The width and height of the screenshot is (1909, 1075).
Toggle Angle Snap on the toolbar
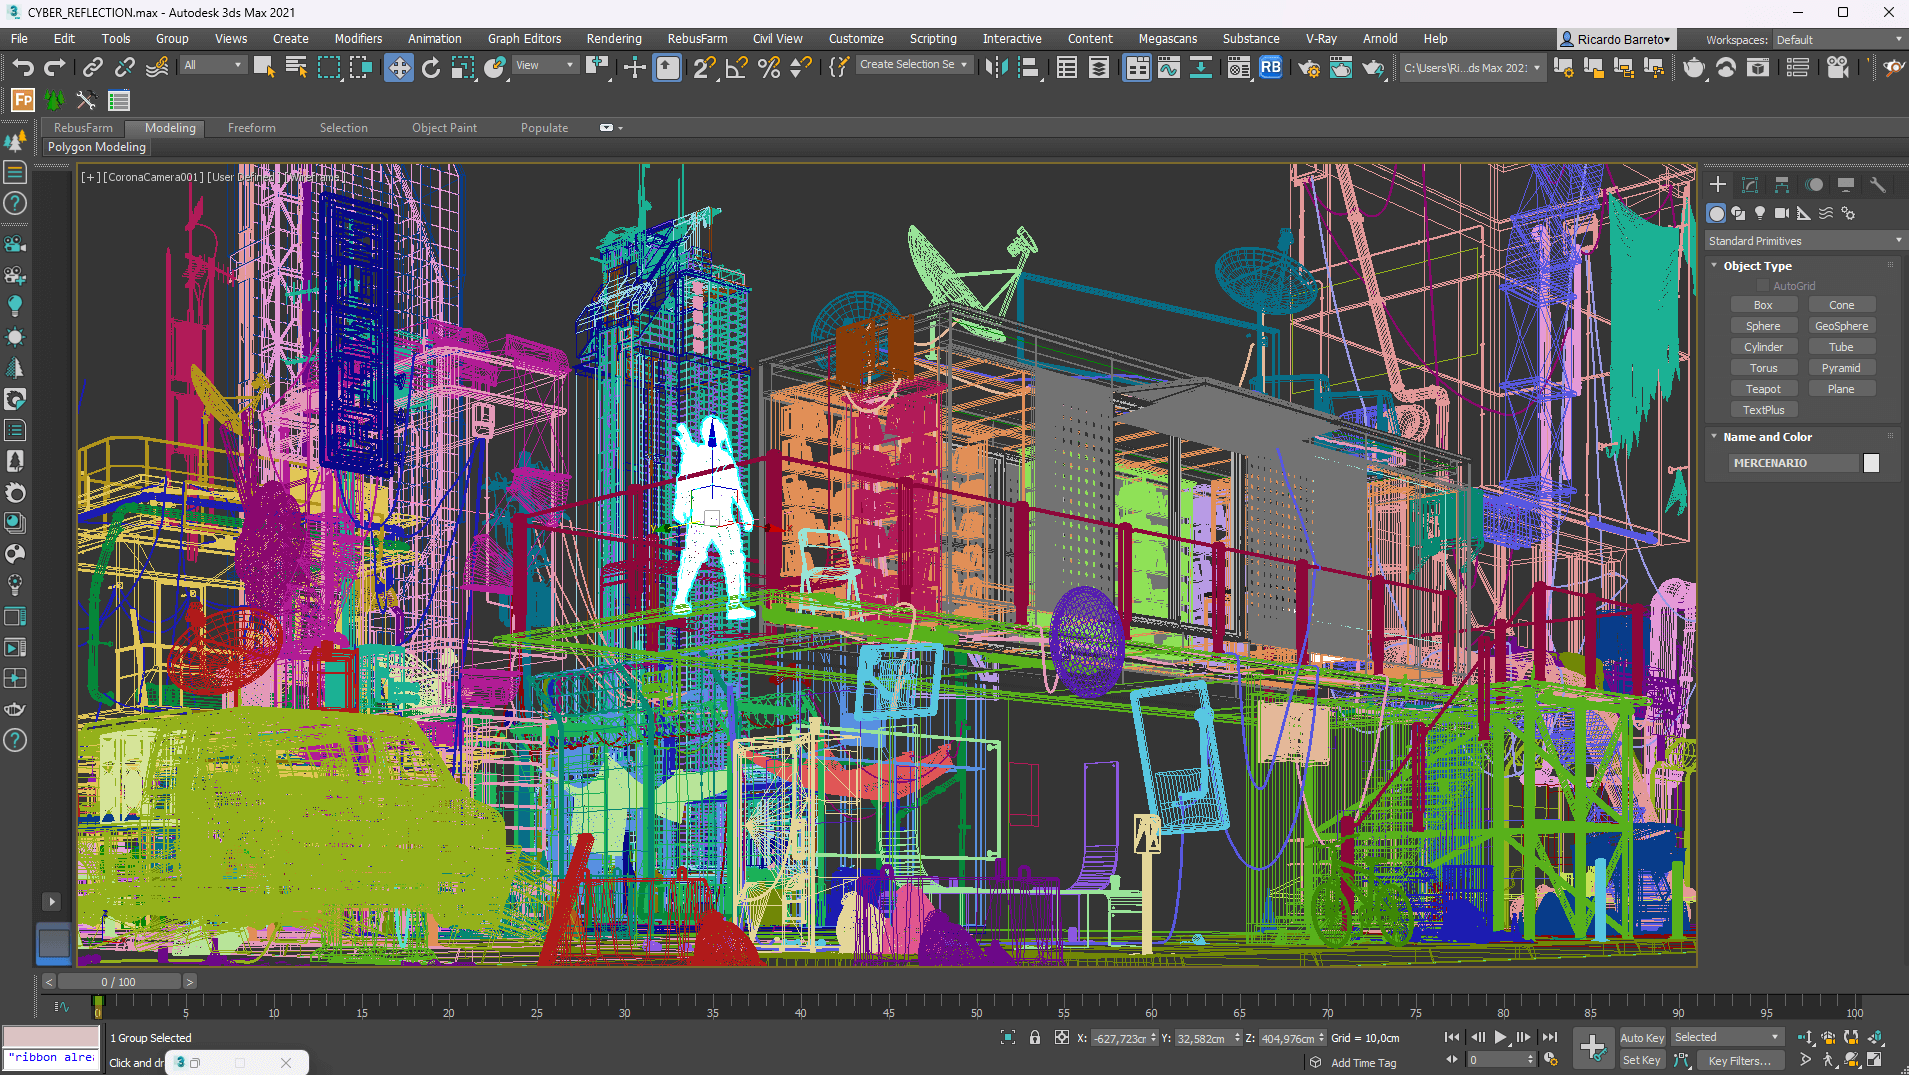736,67
